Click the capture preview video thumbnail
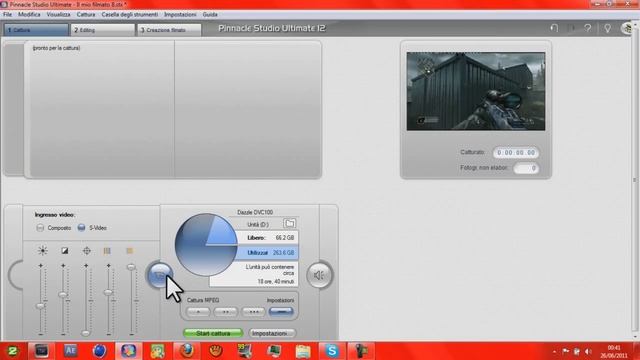This screenshot has width=640, height=360. pyautogui.click(x=476, y=91)
